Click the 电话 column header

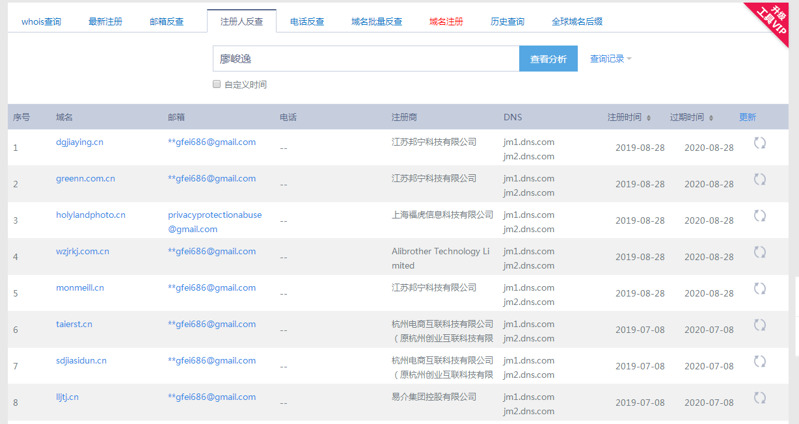coord(288,117)
